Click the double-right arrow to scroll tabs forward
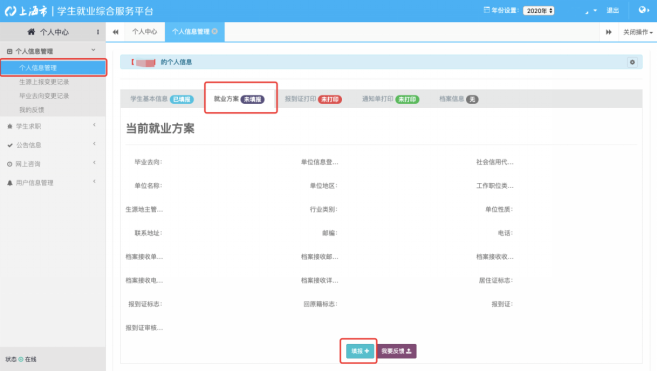 (608, 32)
